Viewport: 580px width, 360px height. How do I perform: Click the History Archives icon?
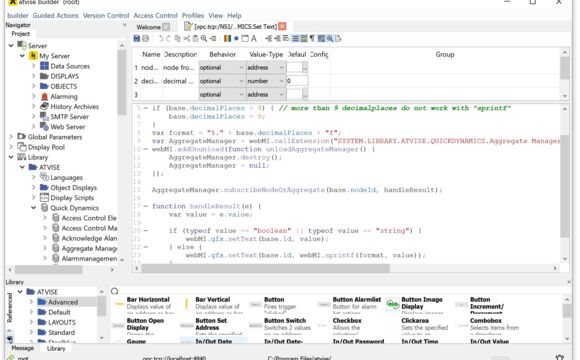click(x=44, y=107)
